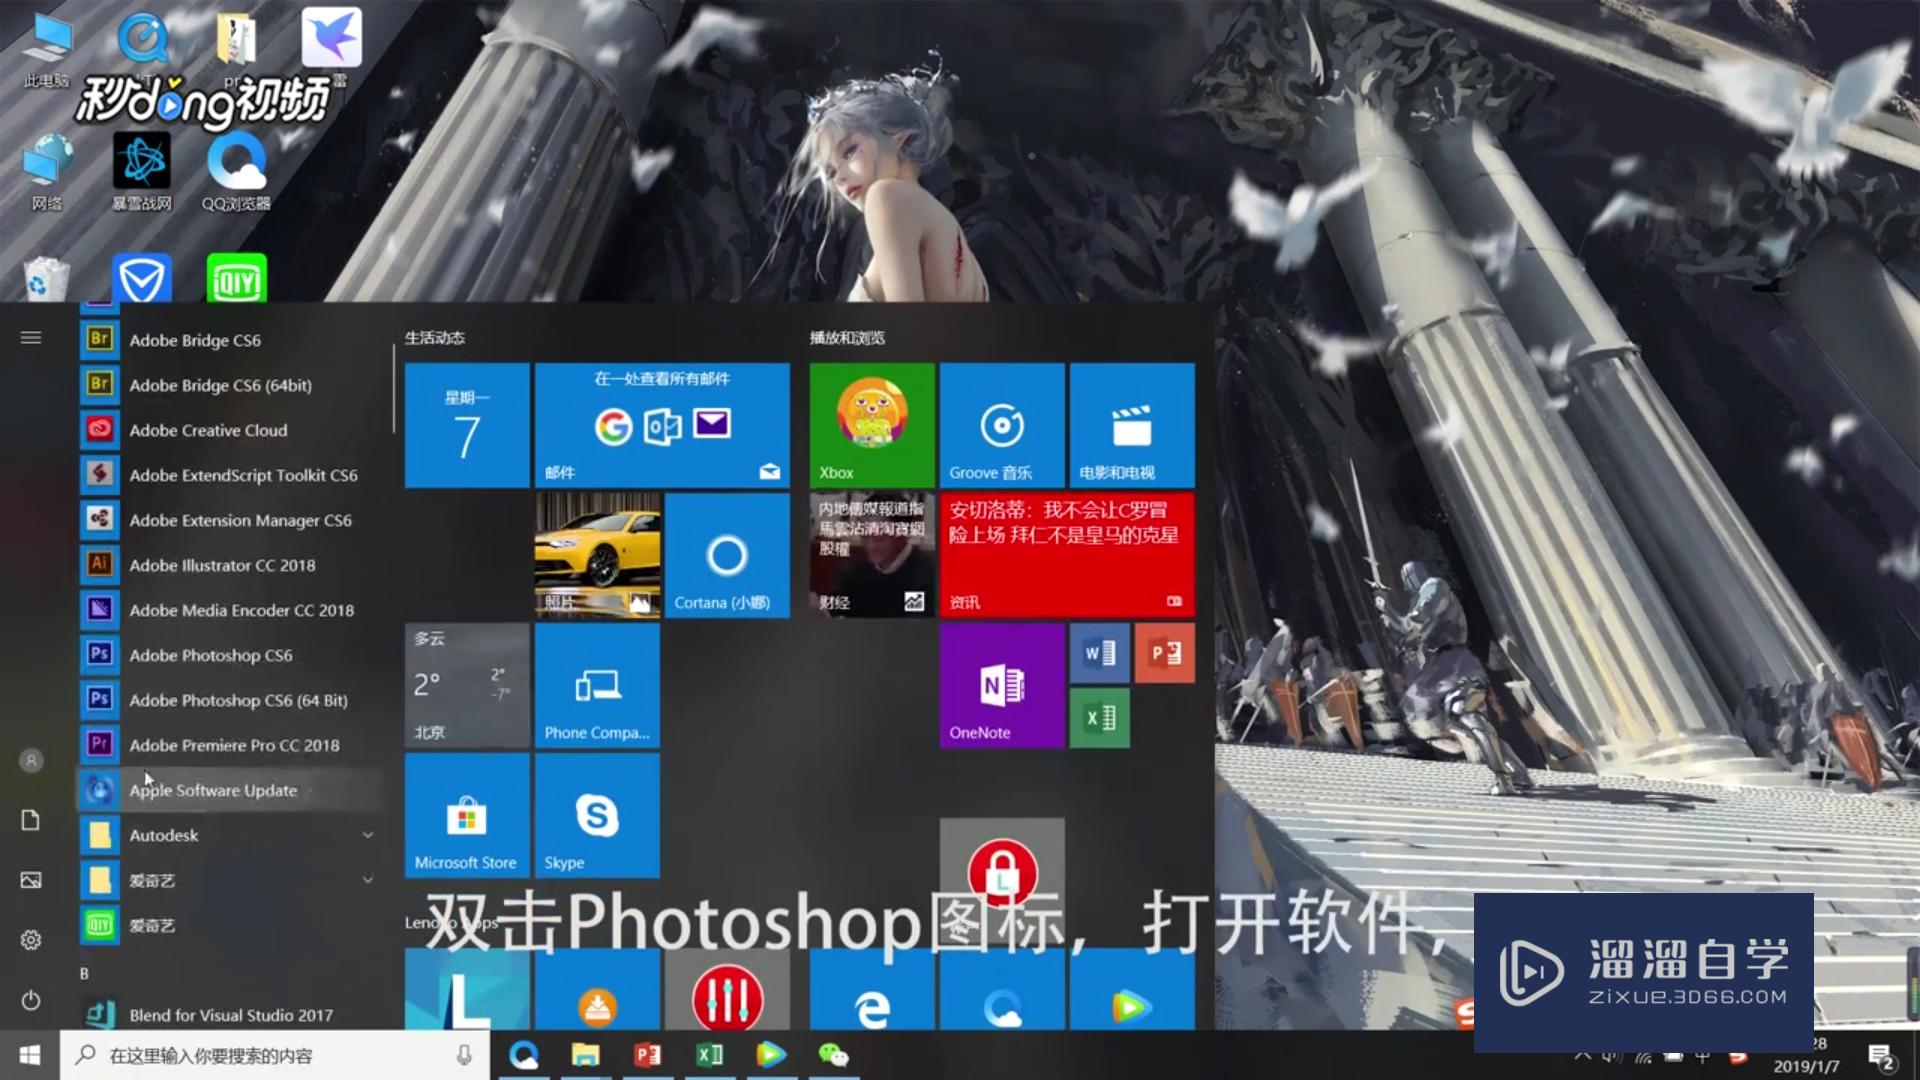Open Adobe Premiere Pro CC 2018
1920x1080 pixels.
[234, 745]
